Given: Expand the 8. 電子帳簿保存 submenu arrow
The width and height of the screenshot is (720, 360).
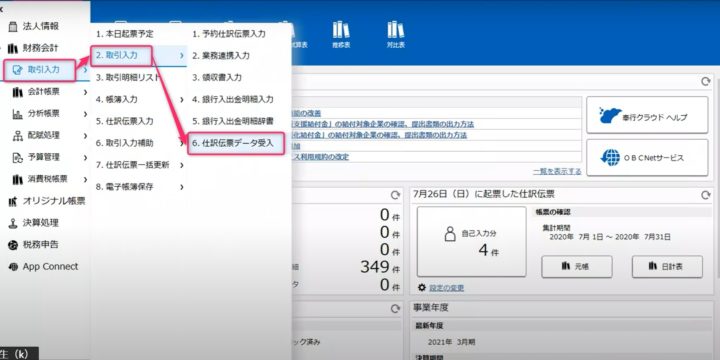Looking at the screenshot, I should tap(182, 187).
